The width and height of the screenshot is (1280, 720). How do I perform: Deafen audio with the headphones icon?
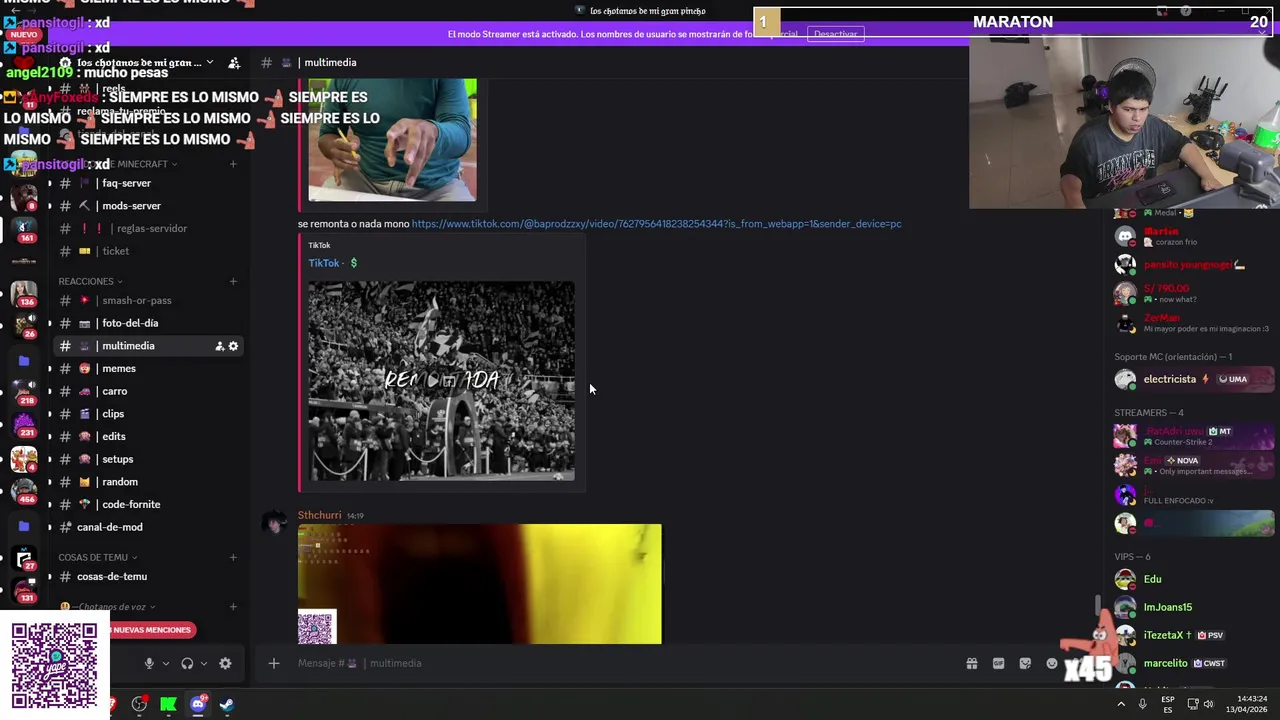point(187,663)
